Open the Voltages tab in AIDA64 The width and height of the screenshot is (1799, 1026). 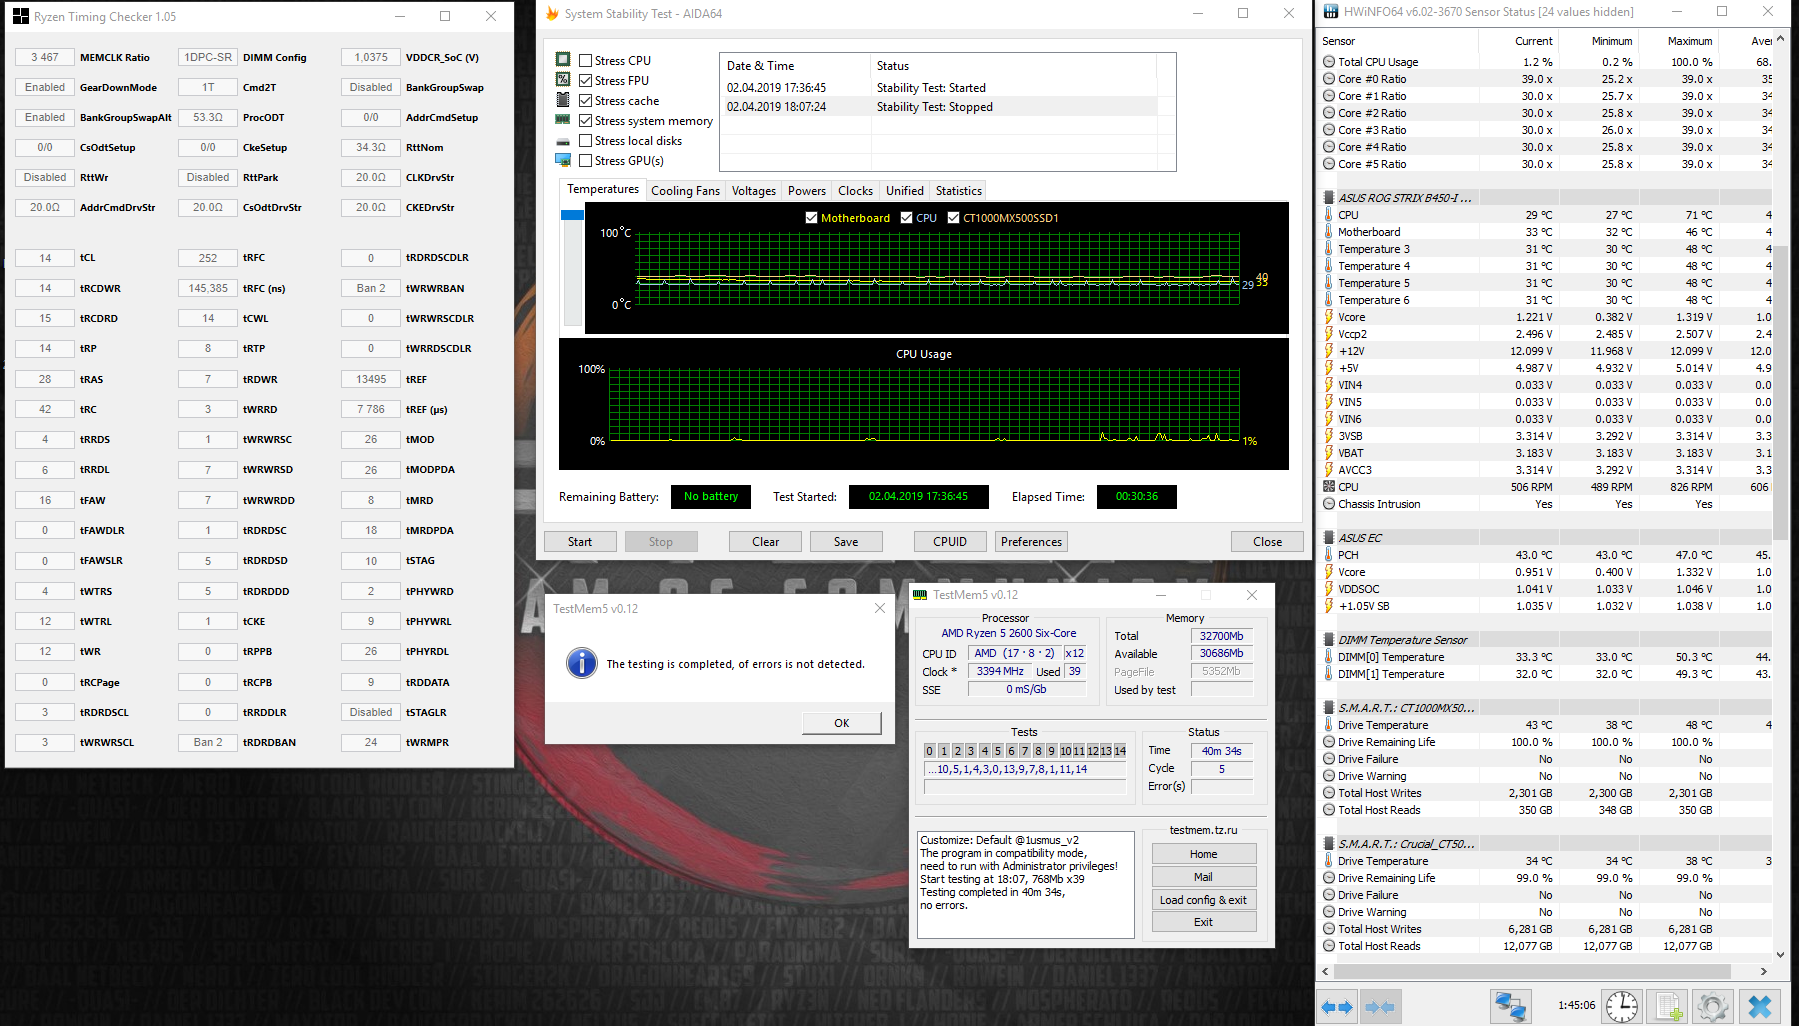click(753, 191)
